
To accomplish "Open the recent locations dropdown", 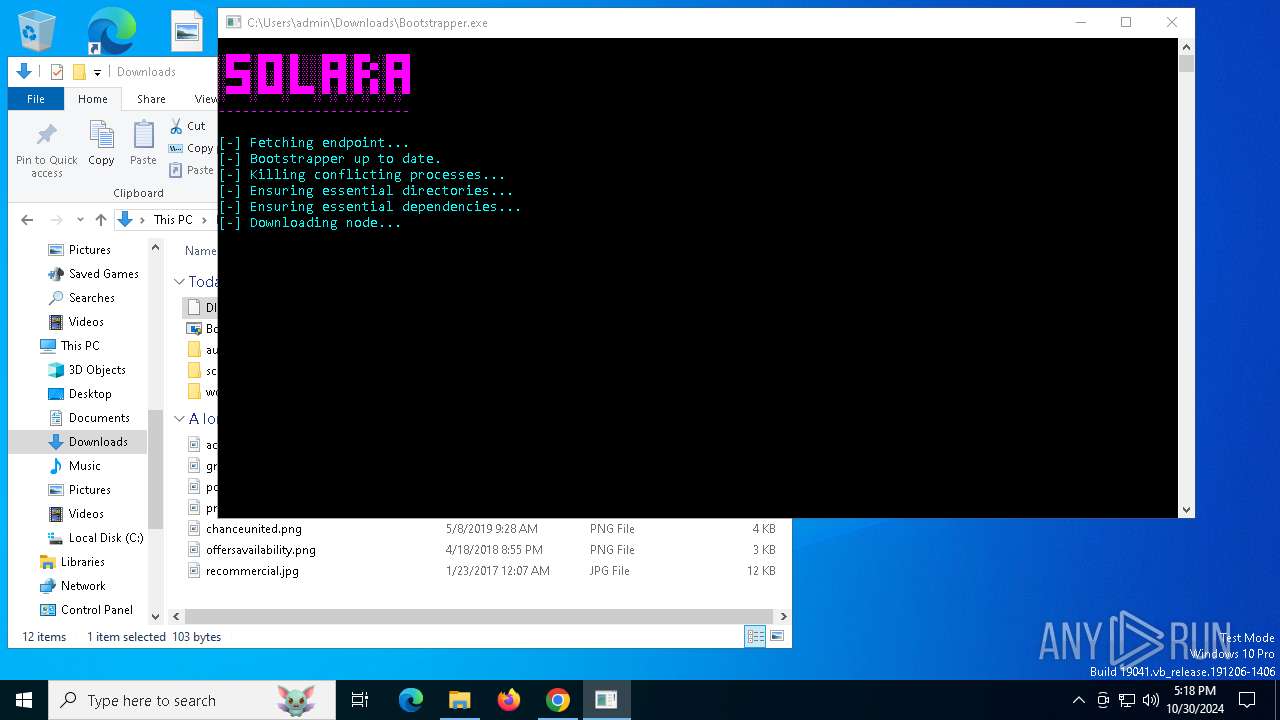I will pos(80,220).
